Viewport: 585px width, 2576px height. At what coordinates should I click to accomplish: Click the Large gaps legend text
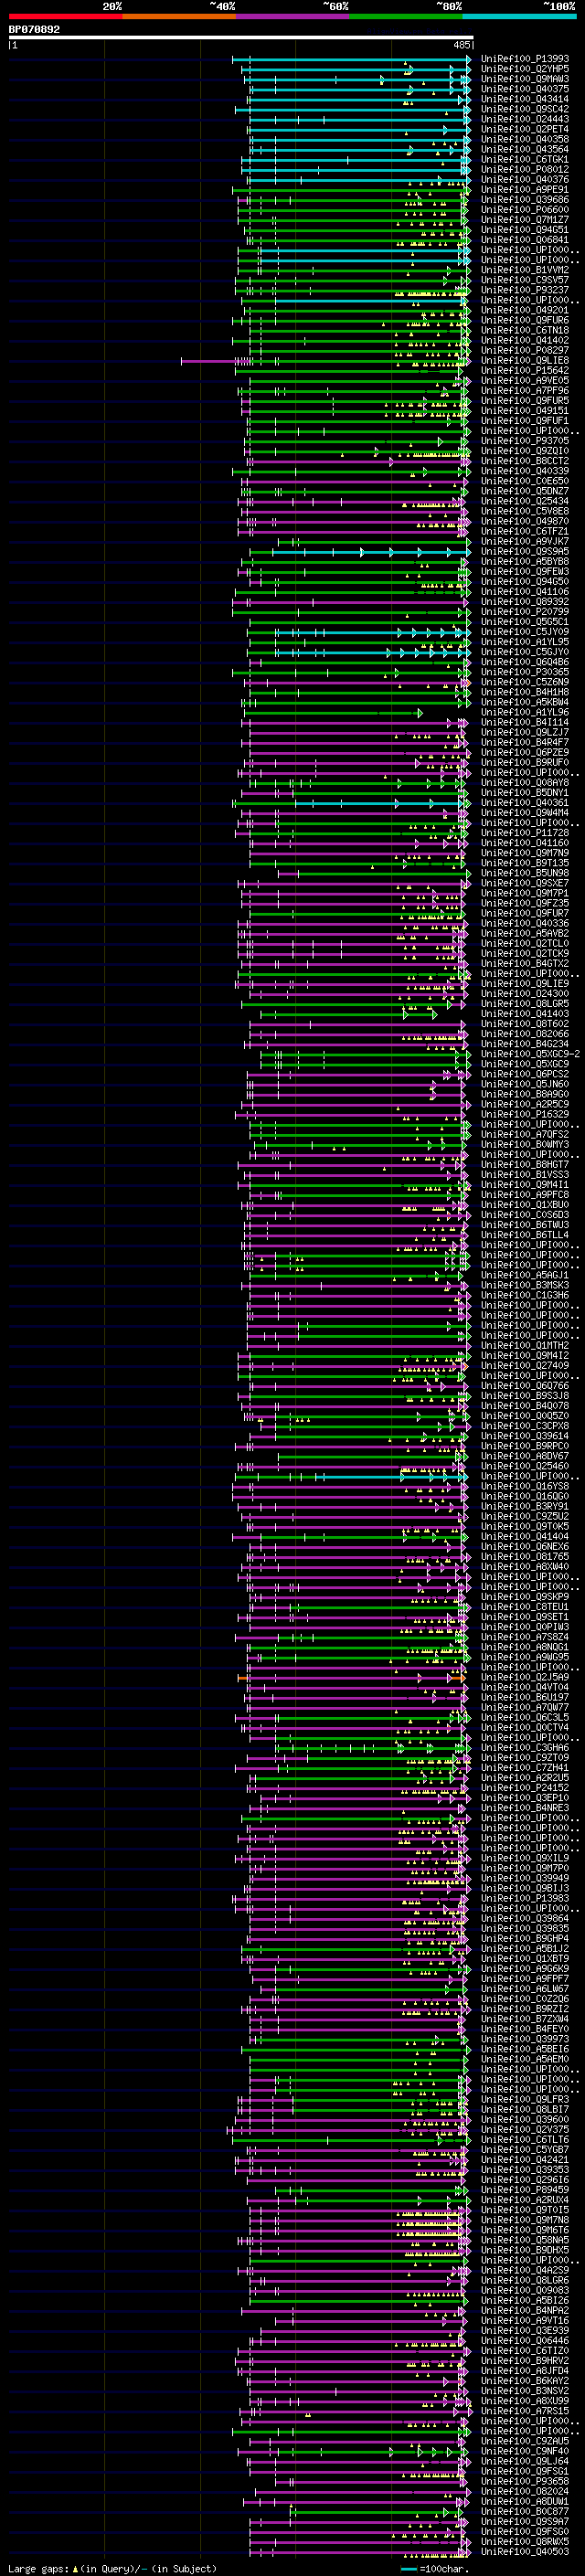coord(112,2568)
